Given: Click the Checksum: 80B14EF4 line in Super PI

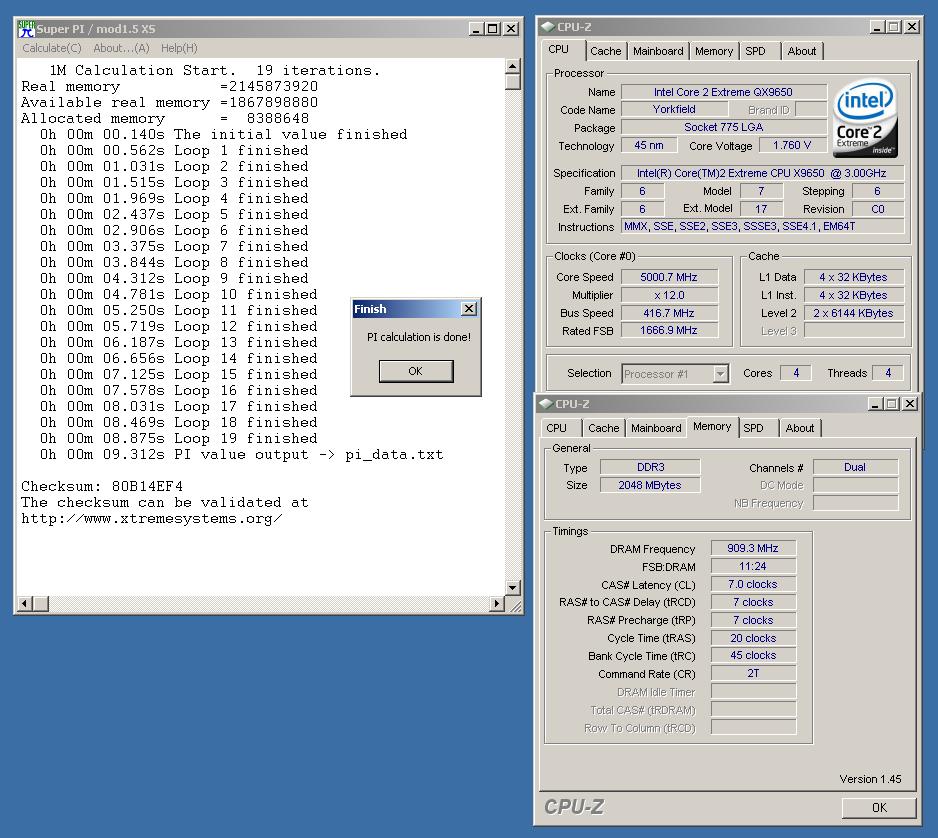Looking at the screenshot, I should pyautogui.click(x=102, y=486).
